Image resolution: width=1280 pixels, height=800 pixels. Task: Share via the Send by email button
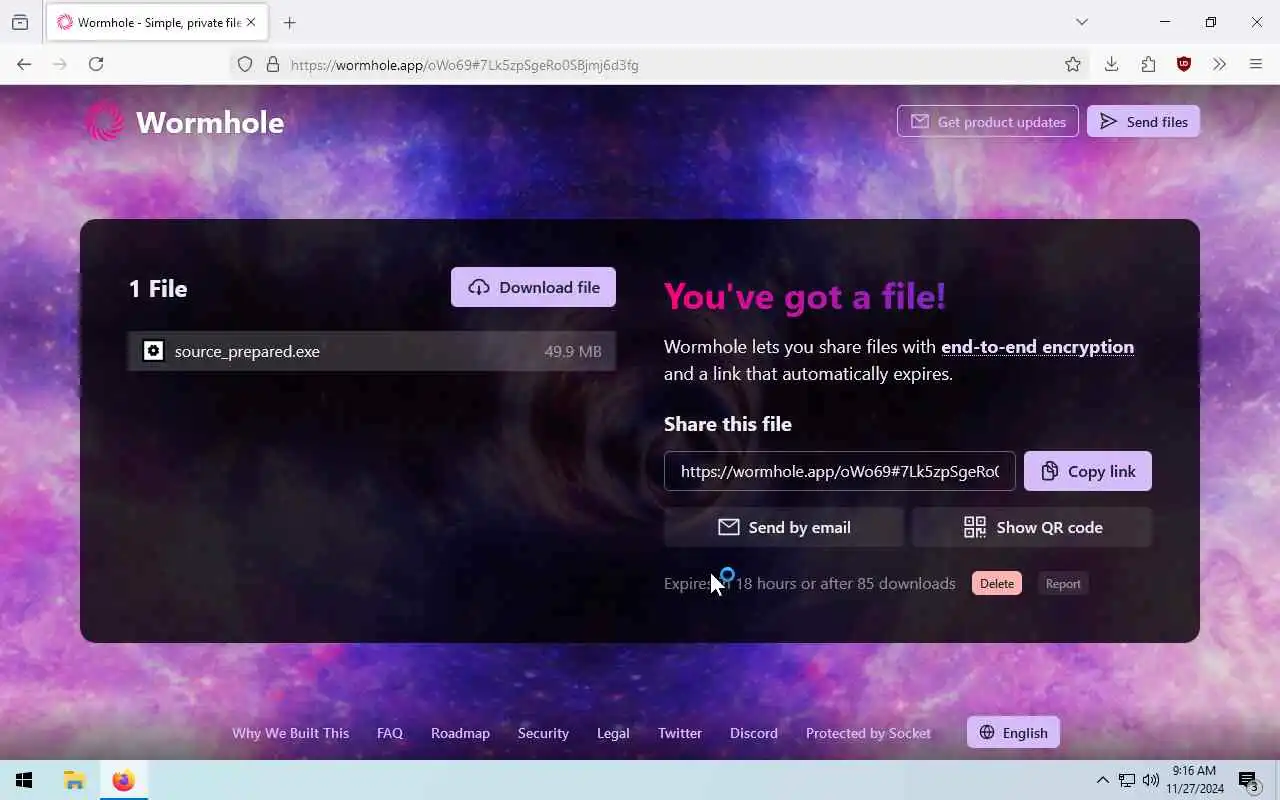pos(784,527)
